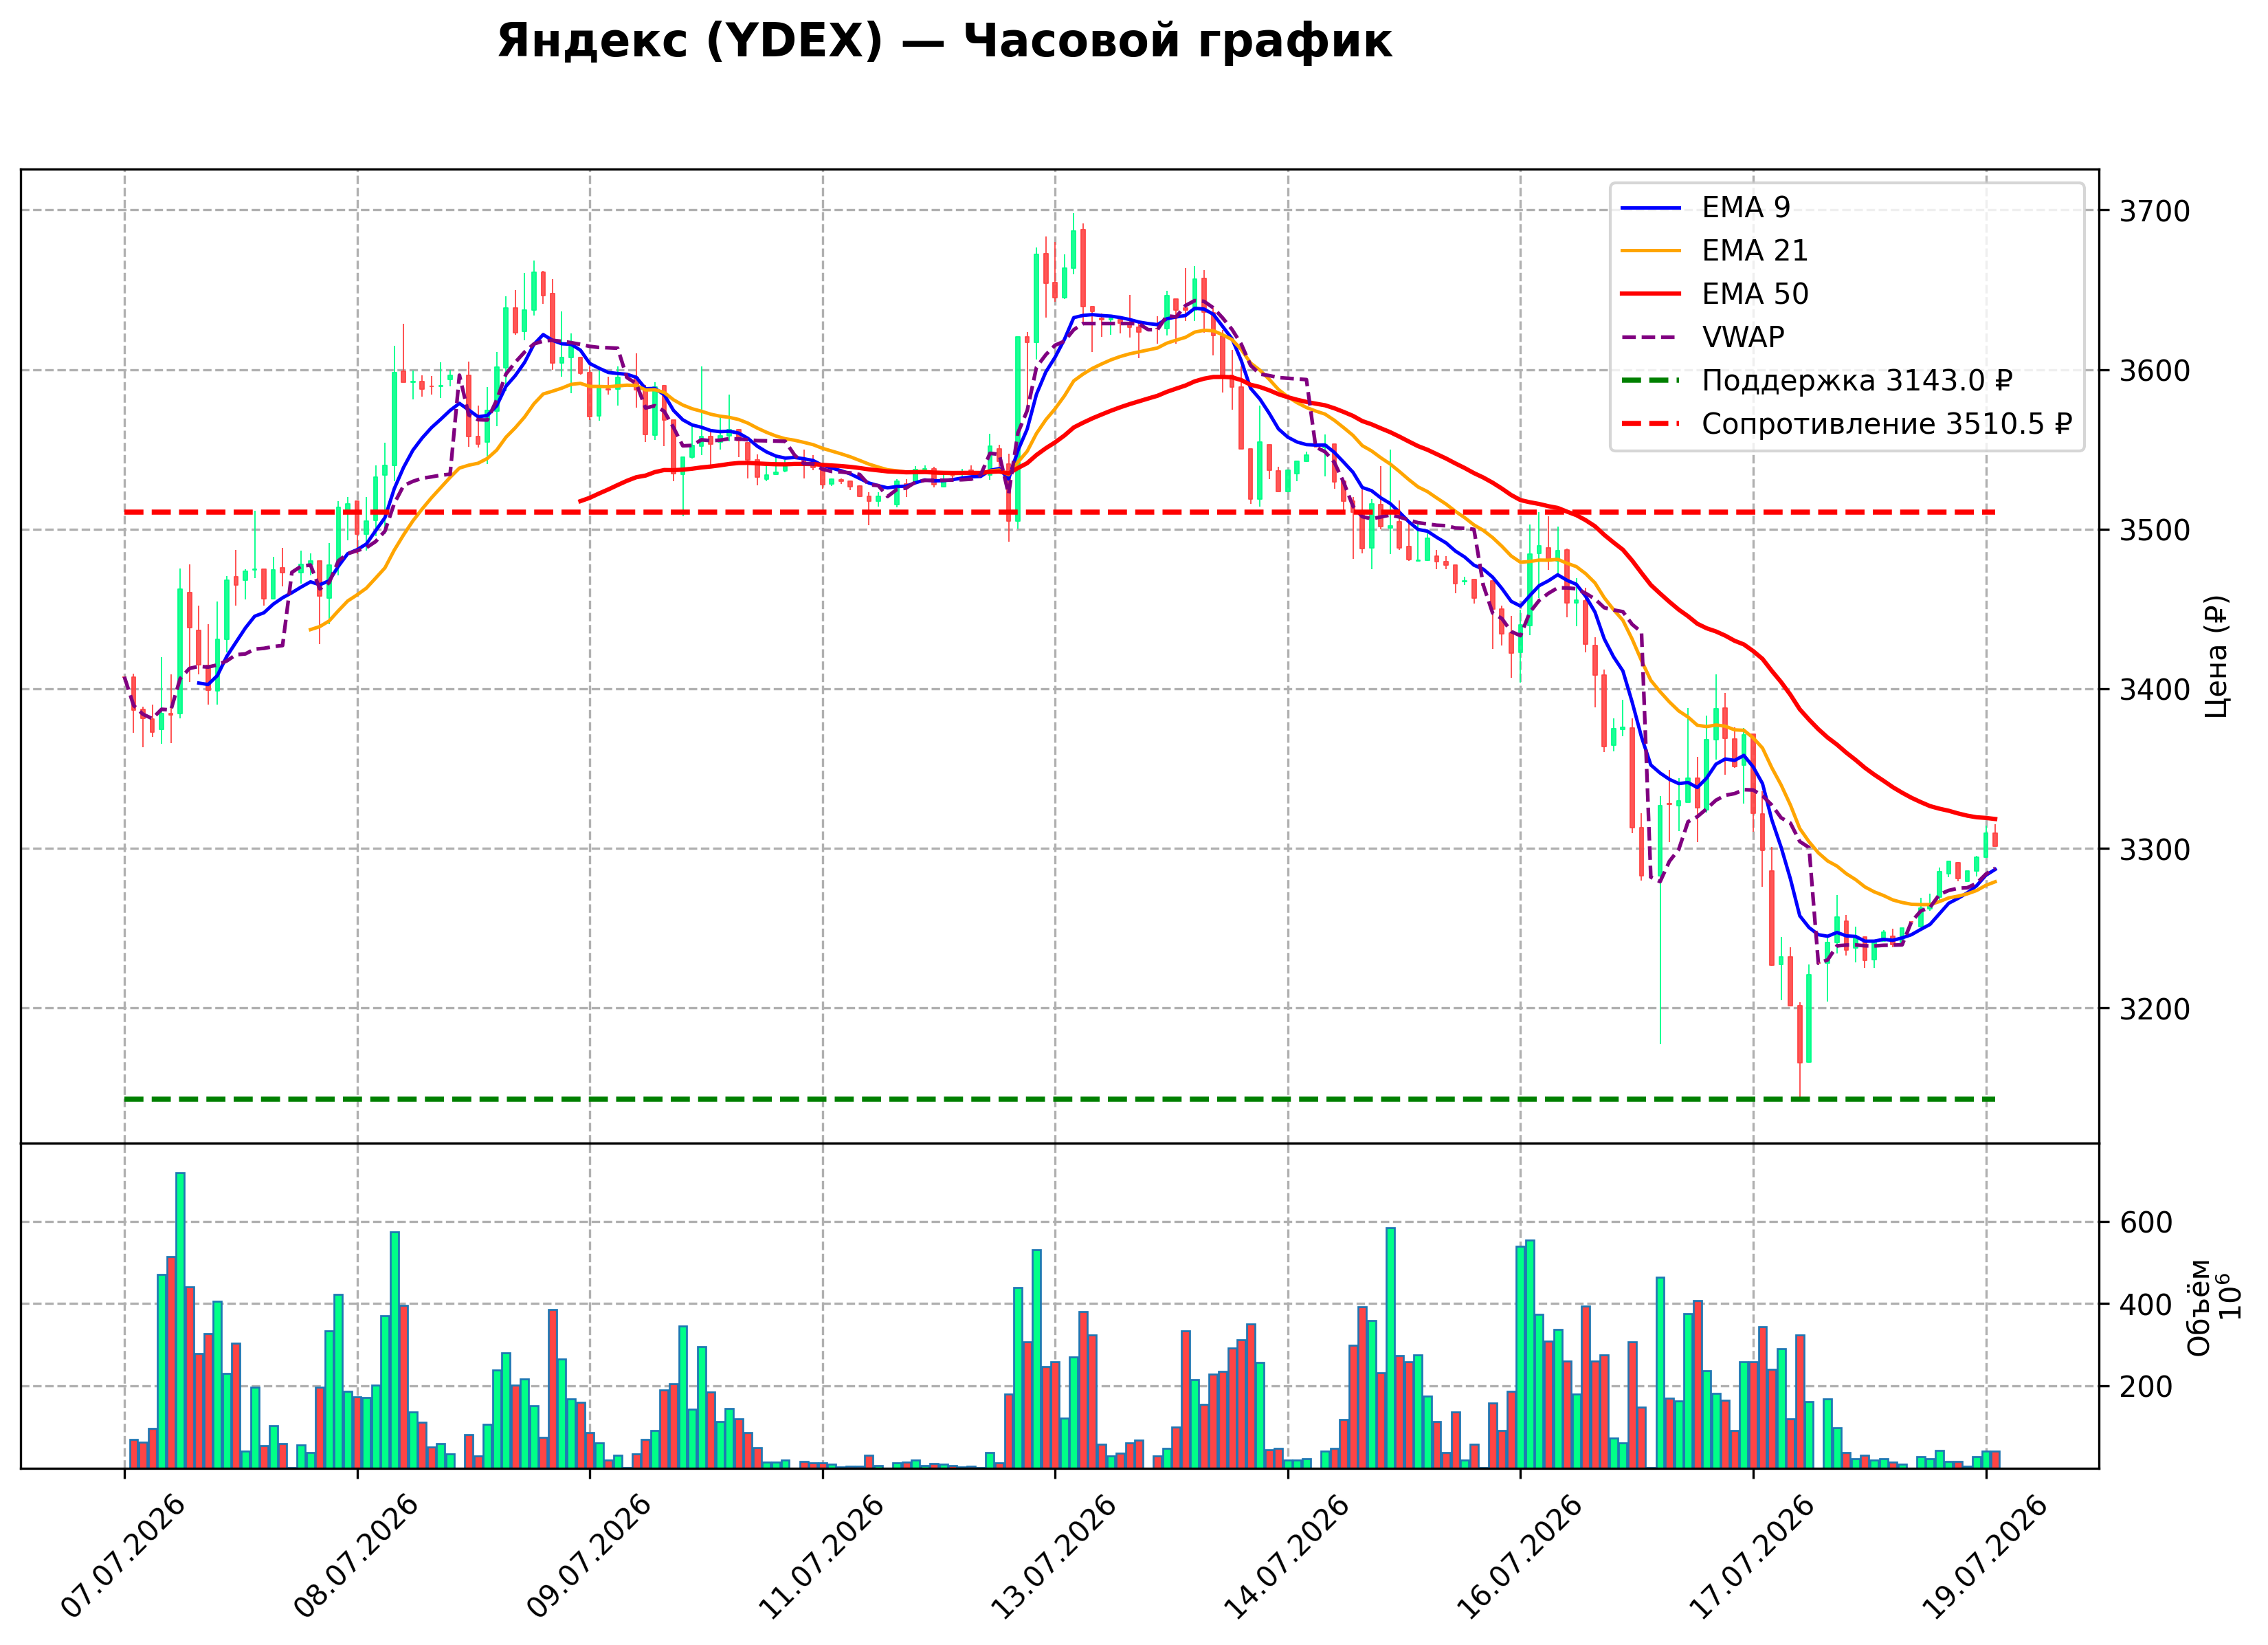Click the green dashed support legend sample

pyautogui.click(x=1651, y=381)
